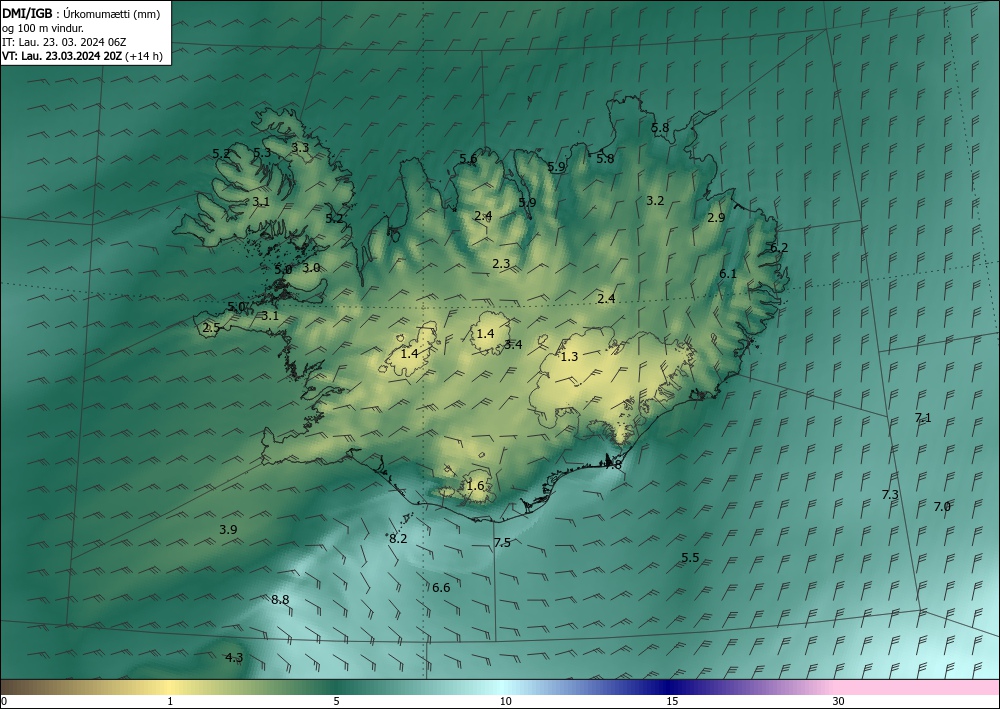1000x709 pixels.
Task: Click the "7.0" value over the eastern sea
Action: coord(942,507)
